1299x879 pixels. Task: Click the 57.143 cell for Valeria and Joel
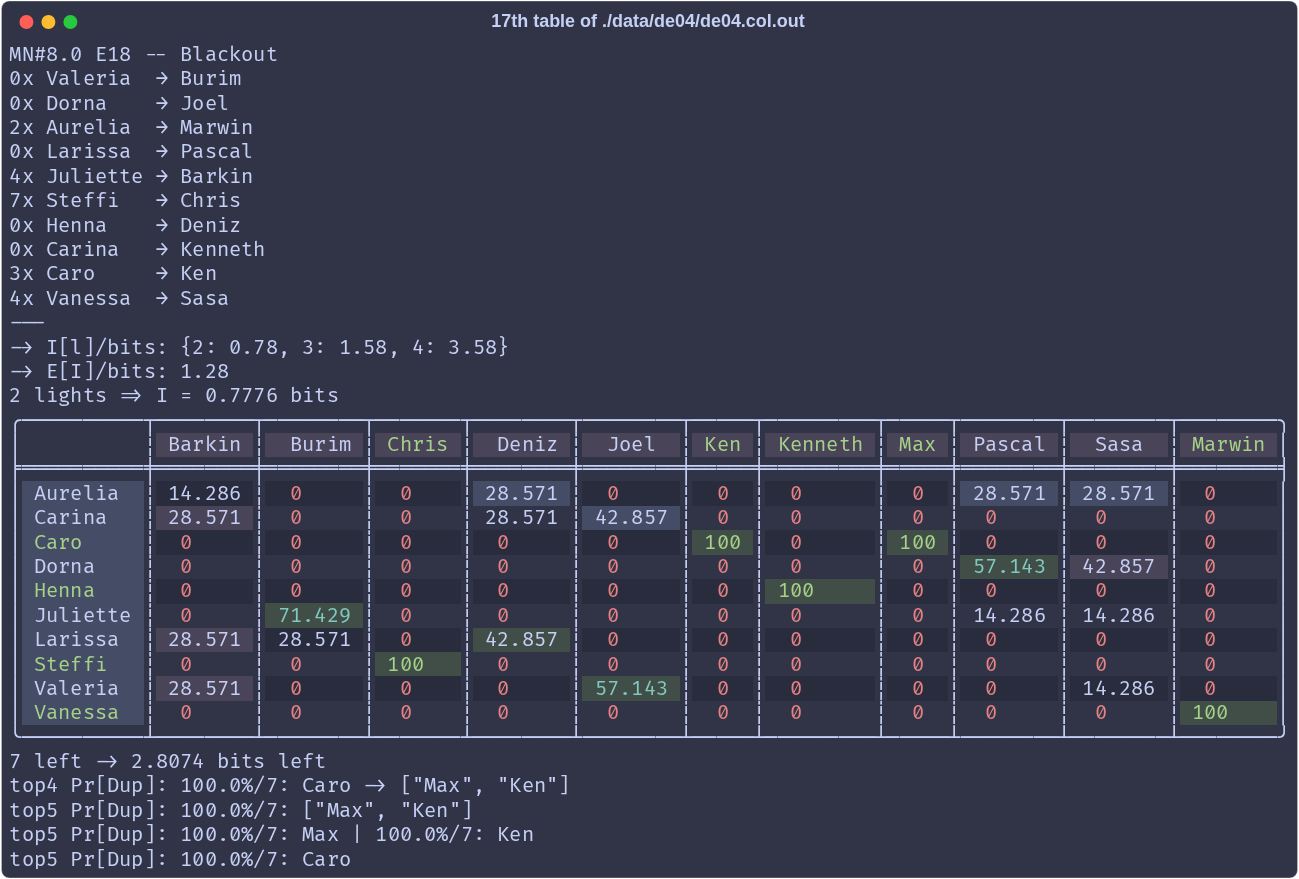(631, 688)
